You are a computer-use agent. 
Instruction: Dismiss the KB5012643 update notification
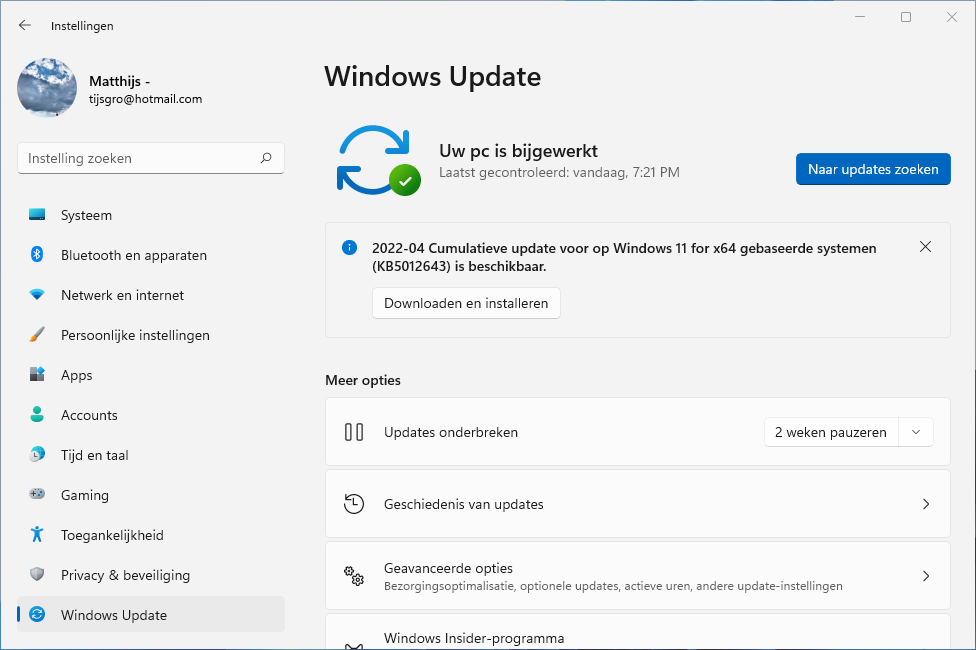pos(925,247)
